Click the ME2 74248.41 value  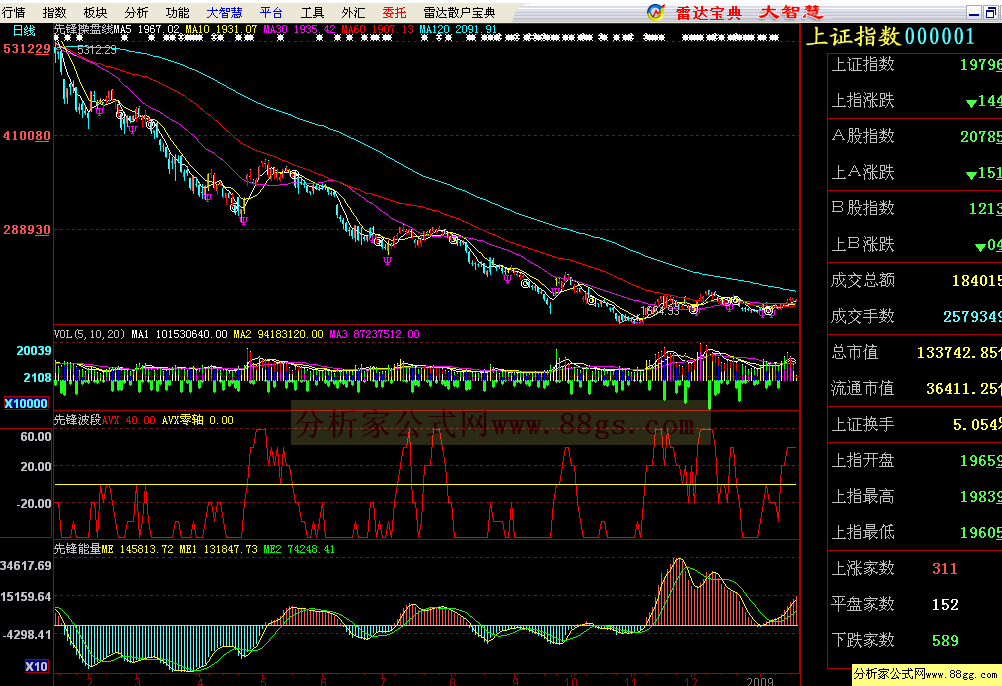point(299,549)
